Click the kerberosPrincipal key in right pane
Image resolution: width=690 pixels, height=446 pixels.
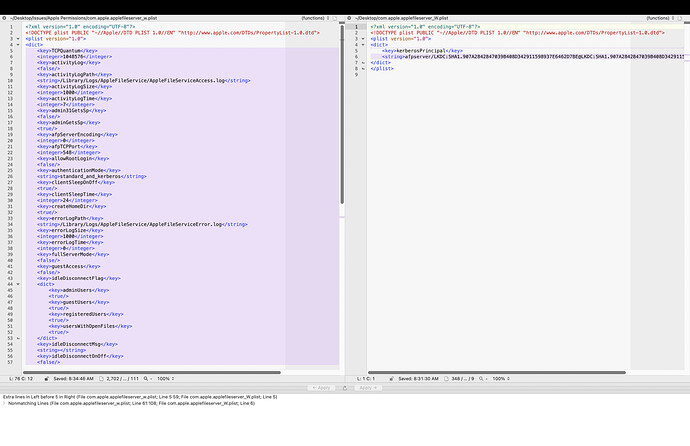click(x=422, y=51)
